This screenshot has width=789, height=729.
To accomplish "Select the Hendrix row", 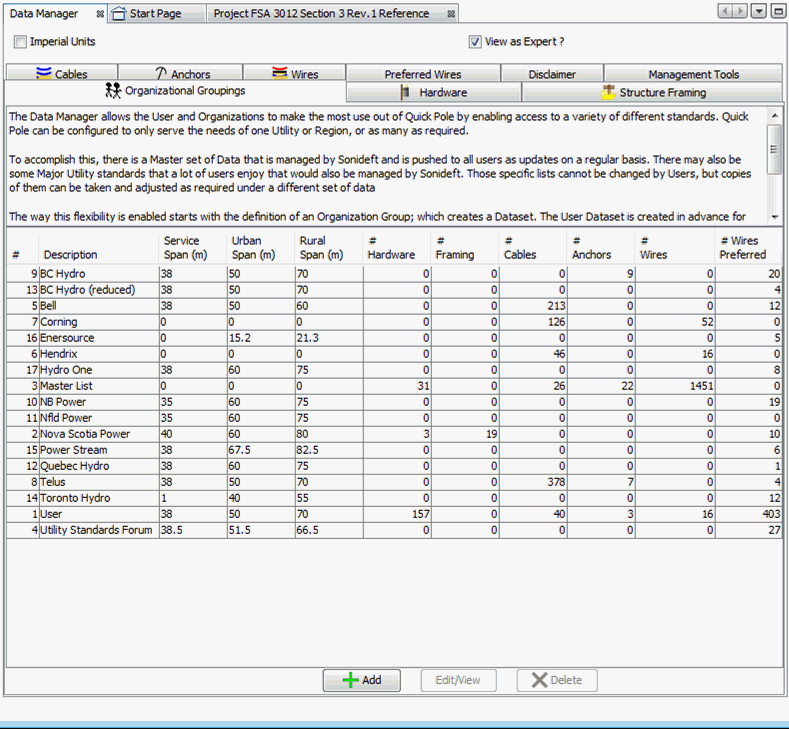I will tap(394, 354).
